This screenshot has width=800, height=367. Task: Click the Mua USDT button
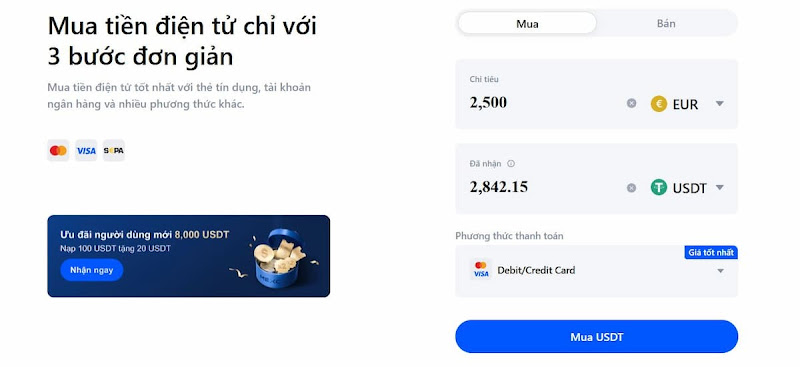coord(596,337)
